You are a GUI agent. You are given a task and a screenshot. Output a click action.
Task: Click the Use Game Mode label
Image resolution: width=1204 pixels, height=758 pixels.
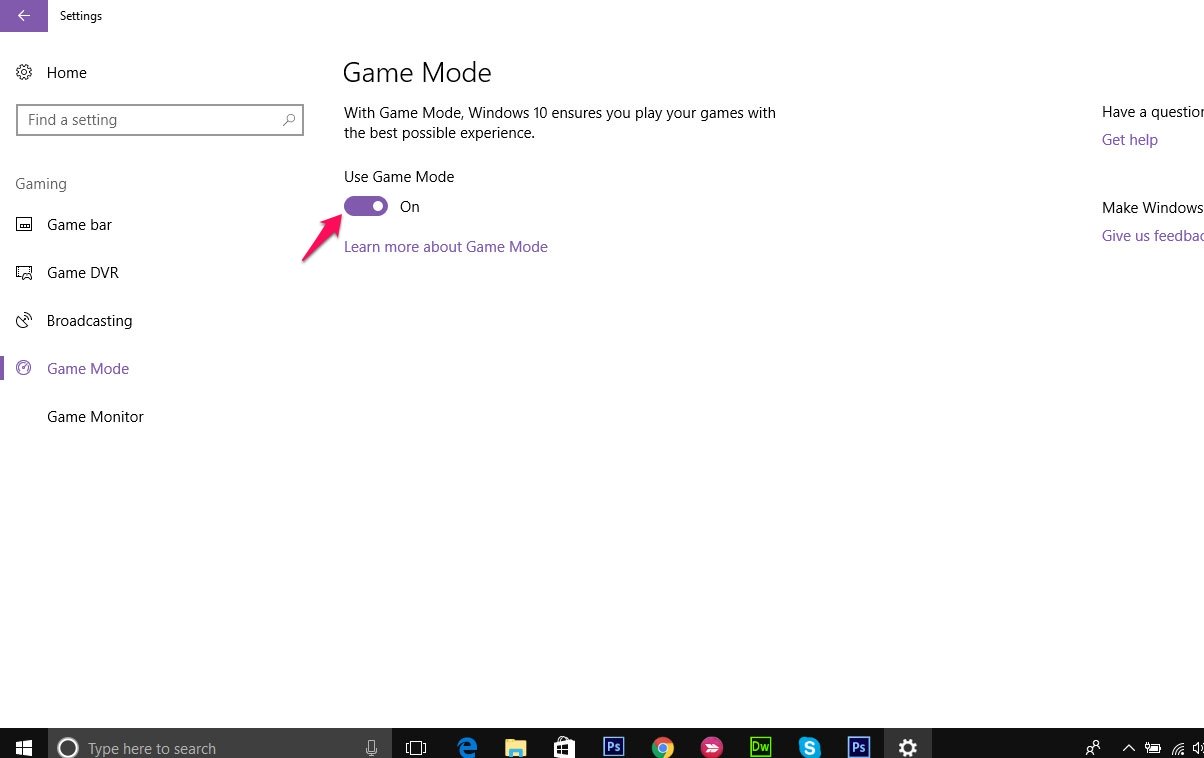[399, 177]
